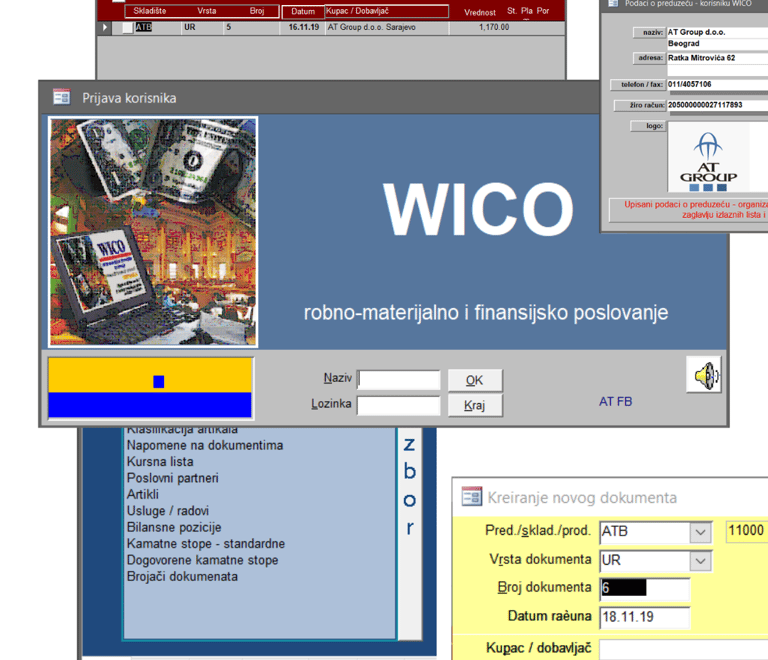Click the telefon / fax field 011/4057106
The image size is (768, 660).
tap(717, 84)
